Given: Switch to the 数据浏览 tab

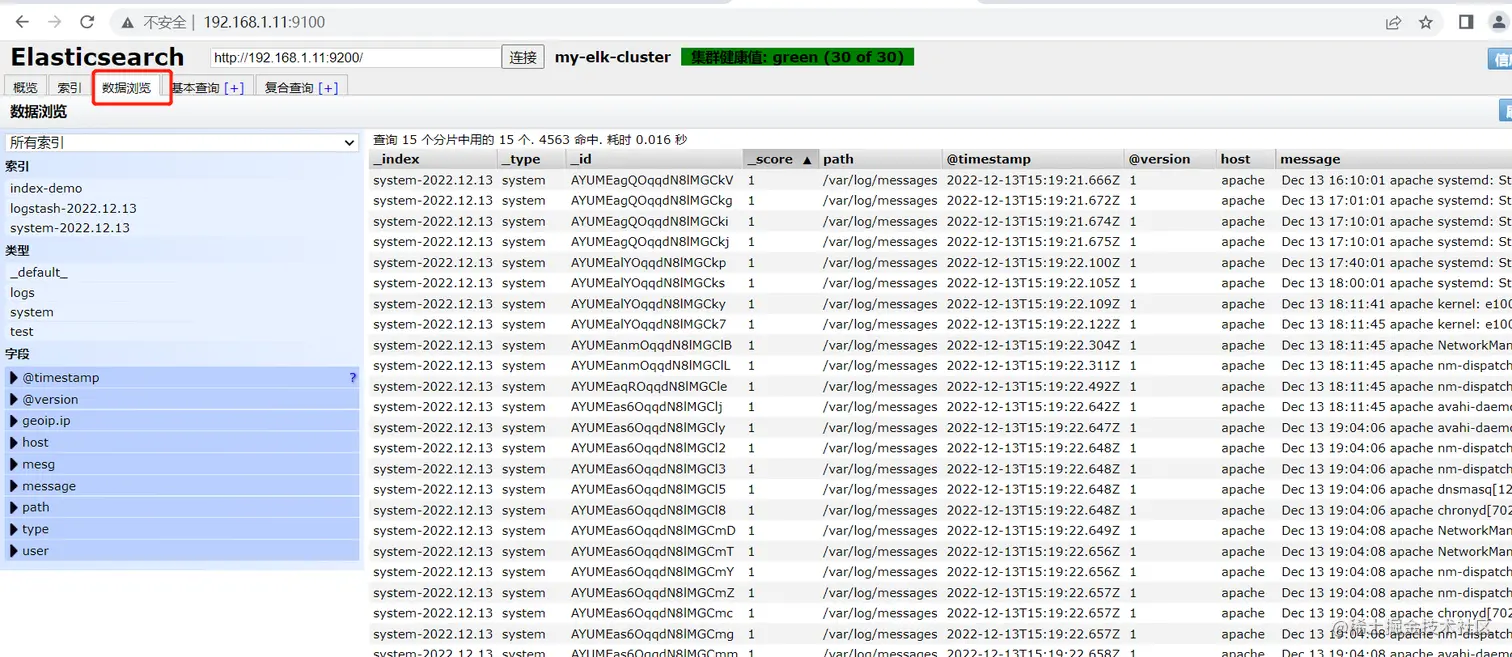Looking at the screenshot, I should coord(126,88).
